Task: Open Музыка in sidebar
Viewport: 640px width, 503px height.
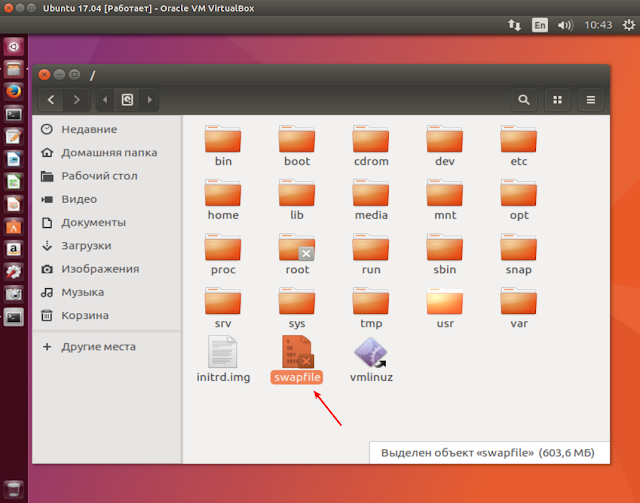Action: (x=107, y=292)
